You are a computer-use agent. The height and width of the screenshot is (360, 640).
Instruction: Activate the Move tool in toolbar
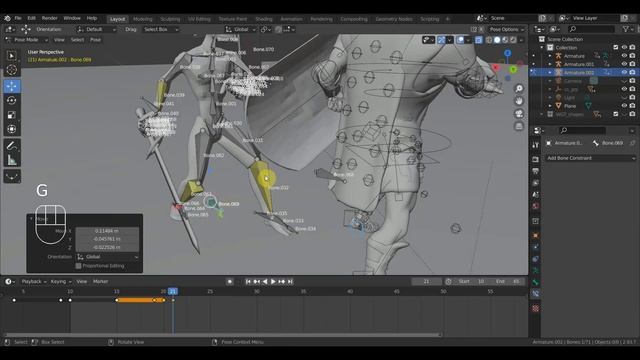click(x=12, y=86)
